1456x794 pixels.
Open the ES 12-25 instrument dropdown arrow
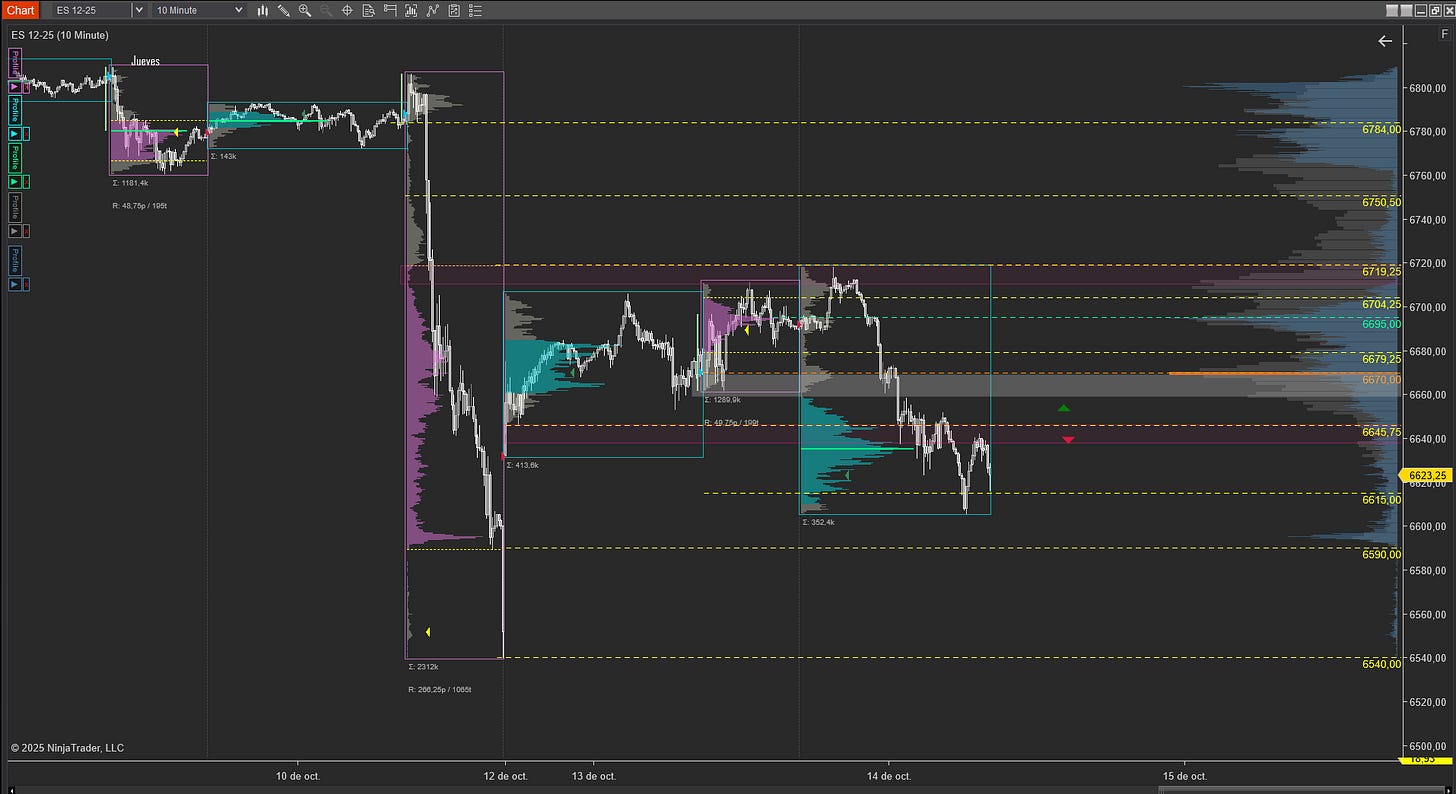(139, 10)
